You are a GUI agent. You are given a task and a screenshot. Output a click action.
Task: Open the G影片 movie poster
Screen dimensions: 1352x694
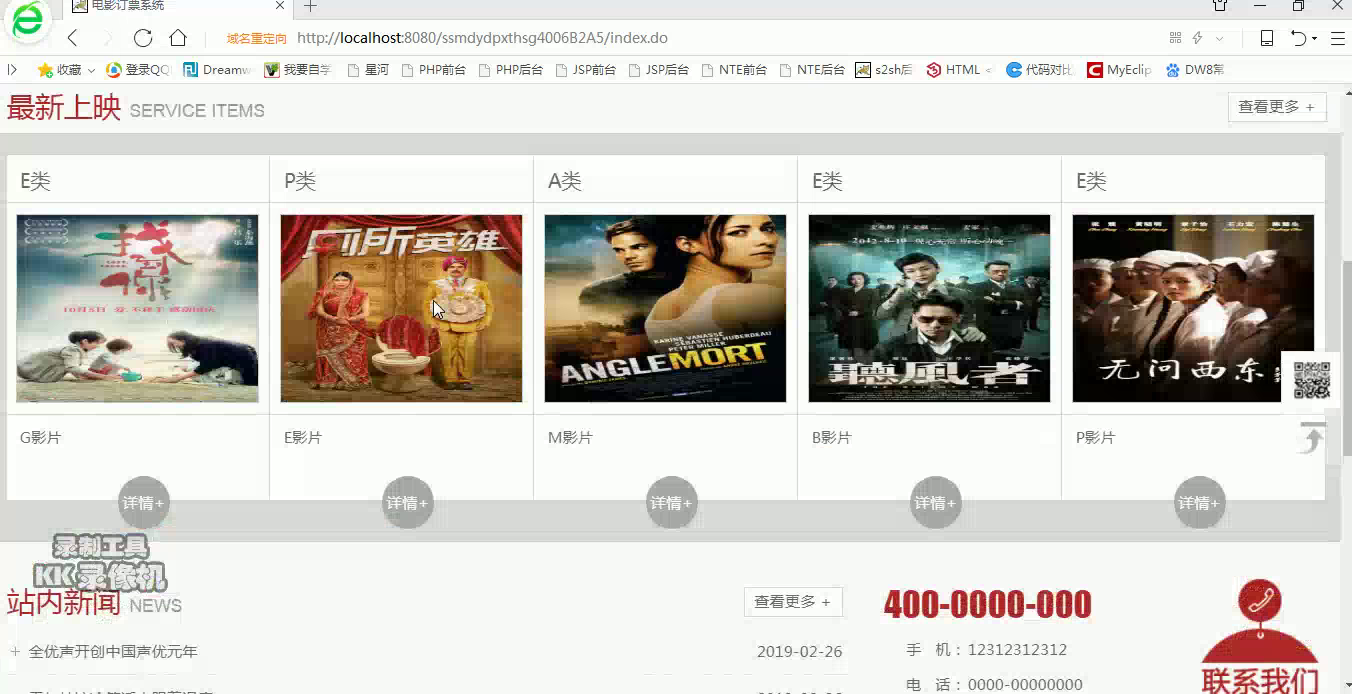(x=137, y=308)
